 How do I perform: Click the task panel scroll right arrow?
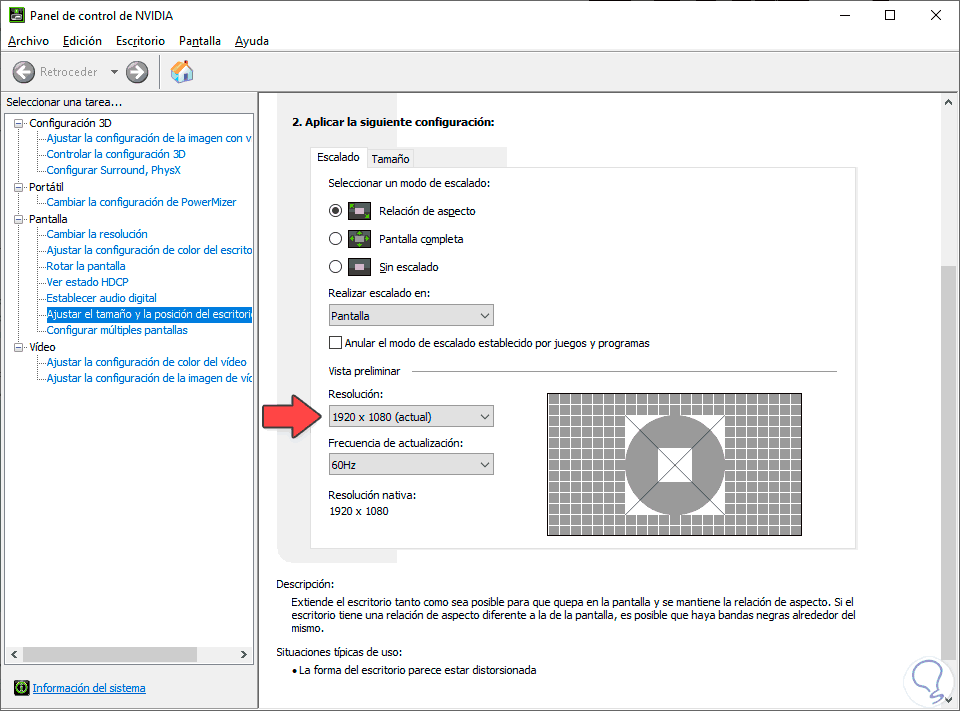click(x=243, y=654)
